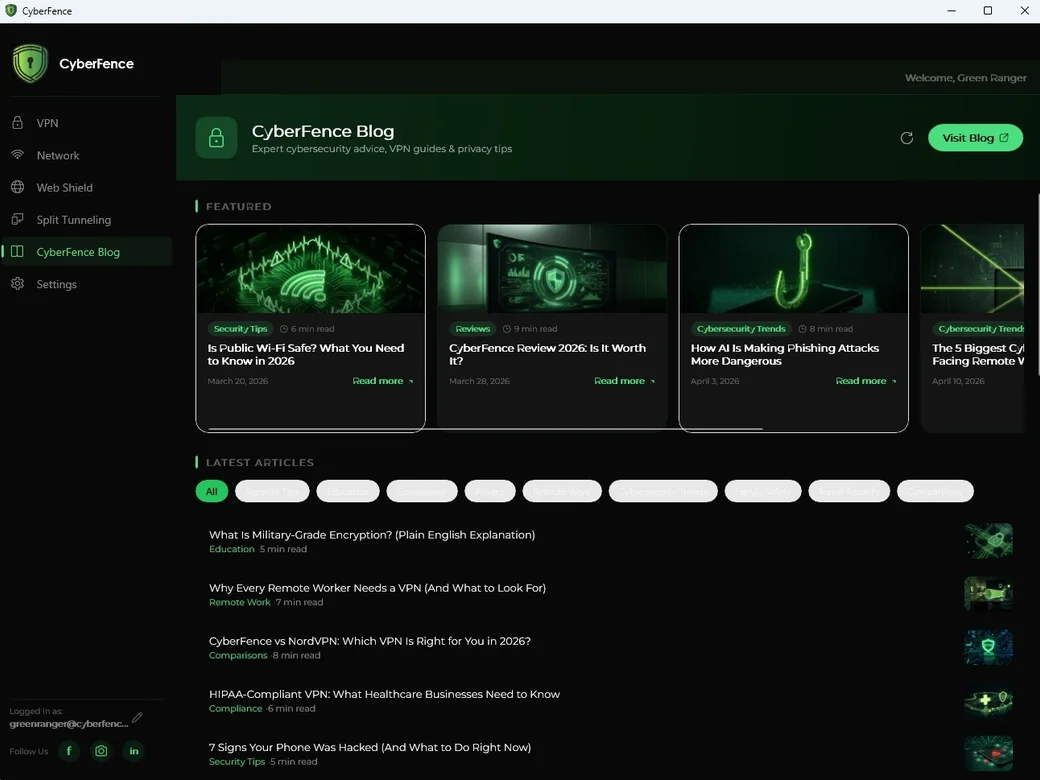This screenshot has height=780, width=1040.
Task: Filter articles by Education chip
Action: click(348, 491)
